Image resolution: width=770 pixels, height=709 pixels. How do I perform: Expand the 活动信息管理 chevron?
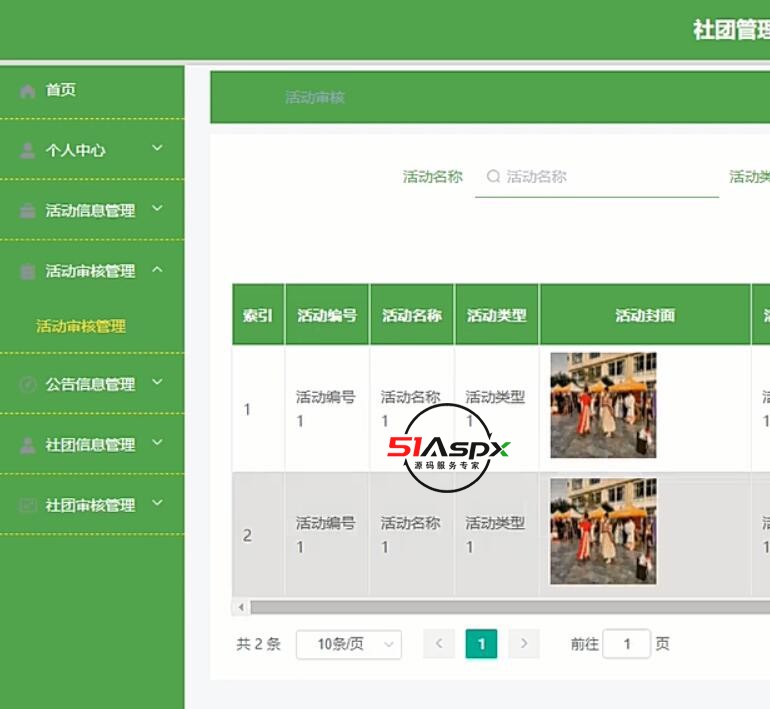click(x=157, y=209)
